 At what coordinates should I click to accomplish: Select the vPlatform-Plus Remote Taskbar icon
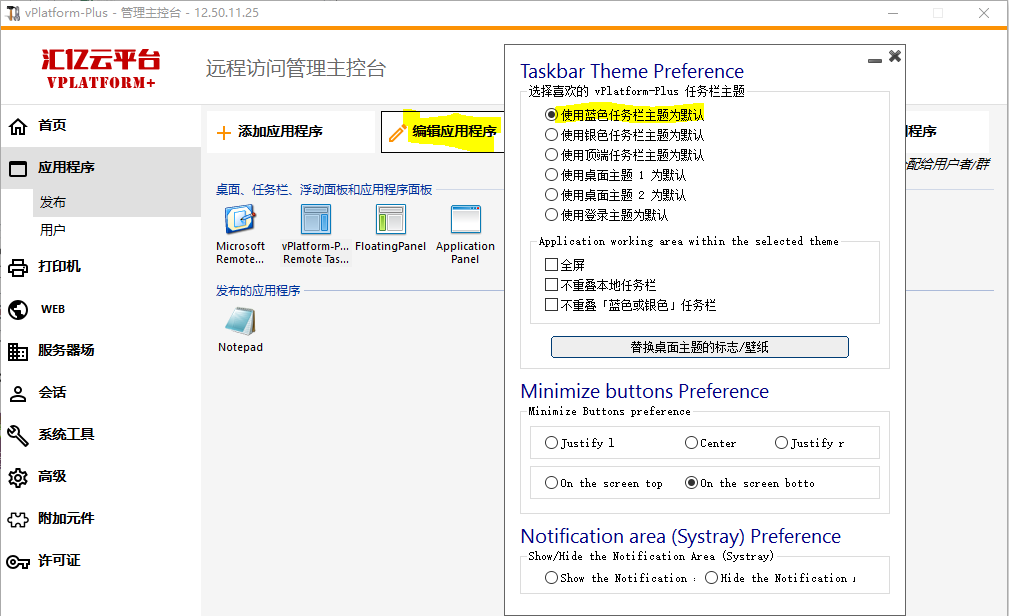(x=315, y=221)
